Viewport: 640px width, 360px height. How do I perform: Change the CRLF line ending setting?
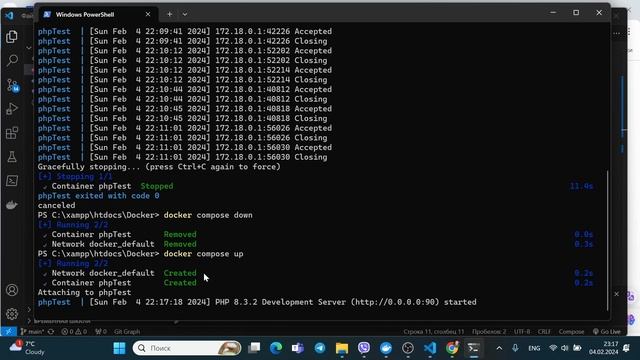[x=544, y=331]
